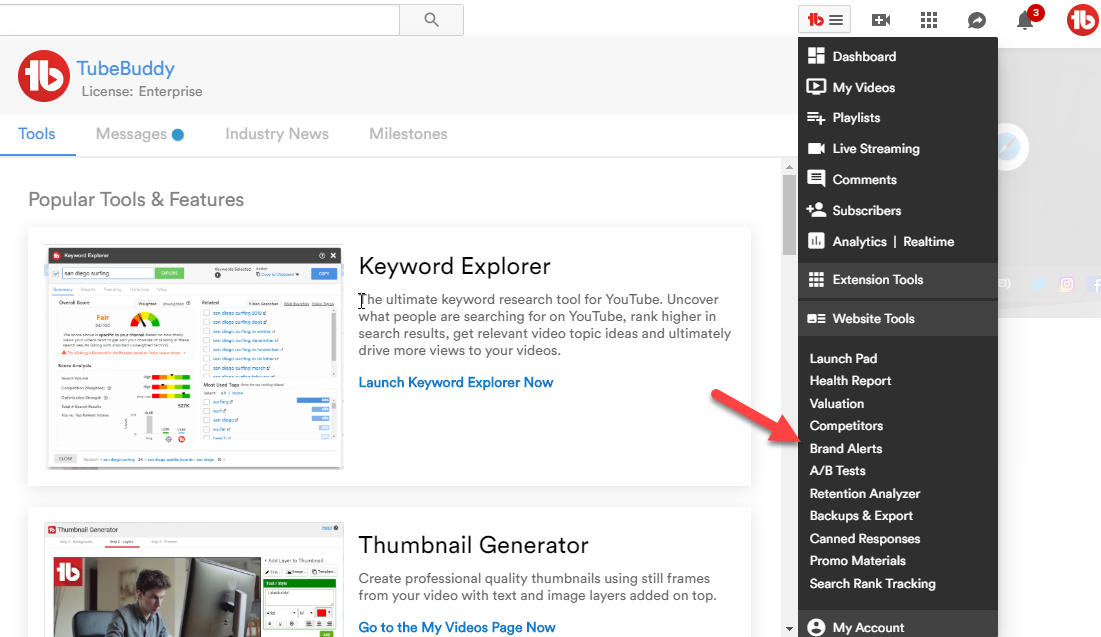Screen dimensions: 1101x637
Task: Expand the Extension Tools section
Action: coord(877,280)
